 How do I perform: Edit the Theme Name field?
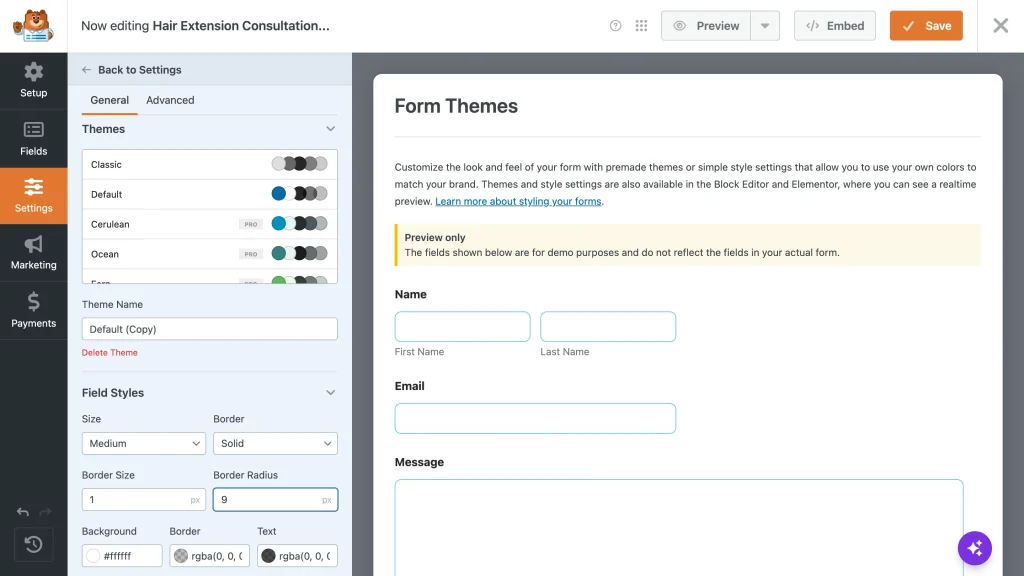pos(210,329)
